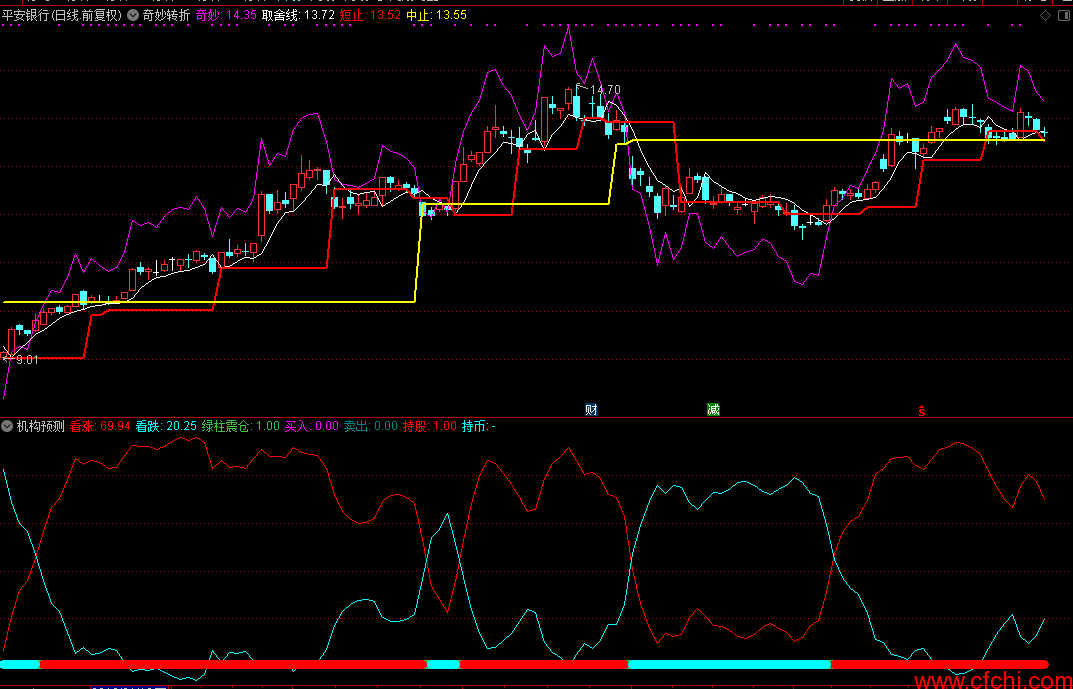
Task: Open the 减 shareholder reduction marker
Action: pos(713,409)
